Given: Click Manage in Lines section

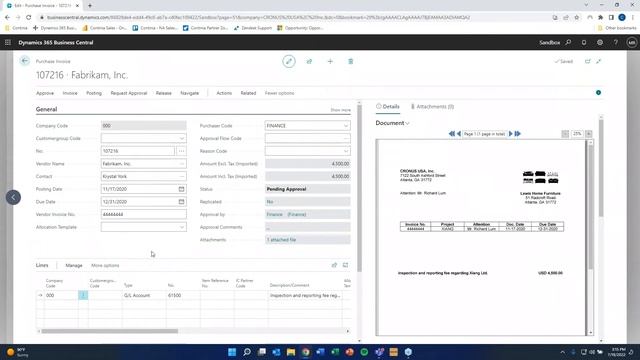Looking at the screenshot, I should (74, 265).
